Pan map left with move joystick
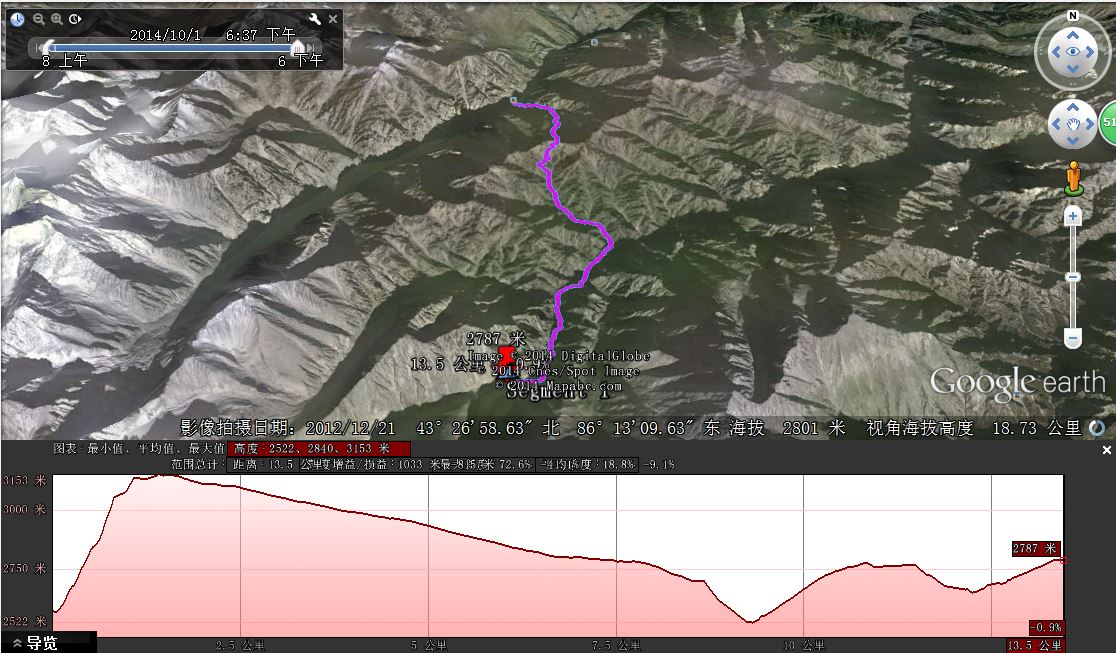This screenshot has width=1116, height=653. tap(1056, 124)
